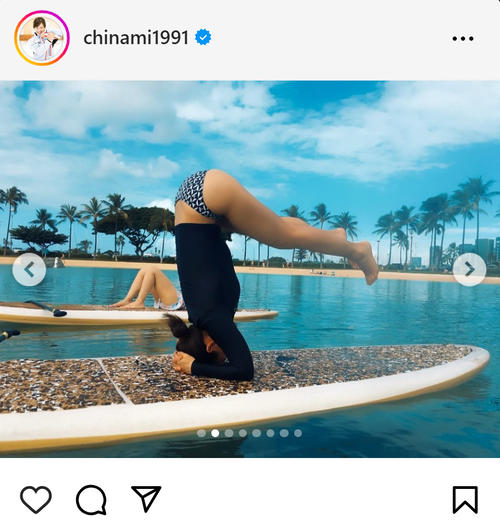Like the post with the heart icon

[36, 499]
